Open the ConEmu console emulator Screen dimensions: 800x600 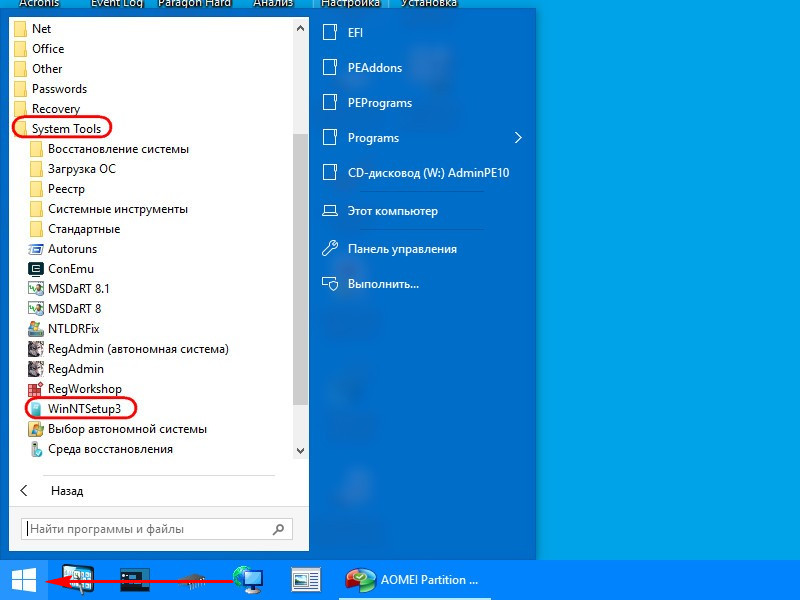pos(61,269)
